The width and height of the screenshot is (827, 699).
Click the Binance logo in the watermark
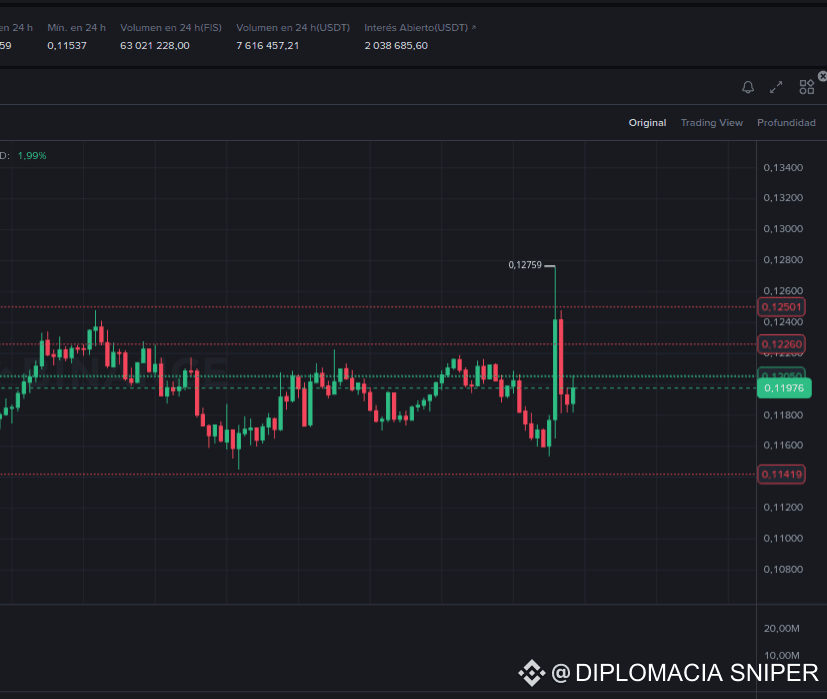pyautogui.click(x=531, y=673)
